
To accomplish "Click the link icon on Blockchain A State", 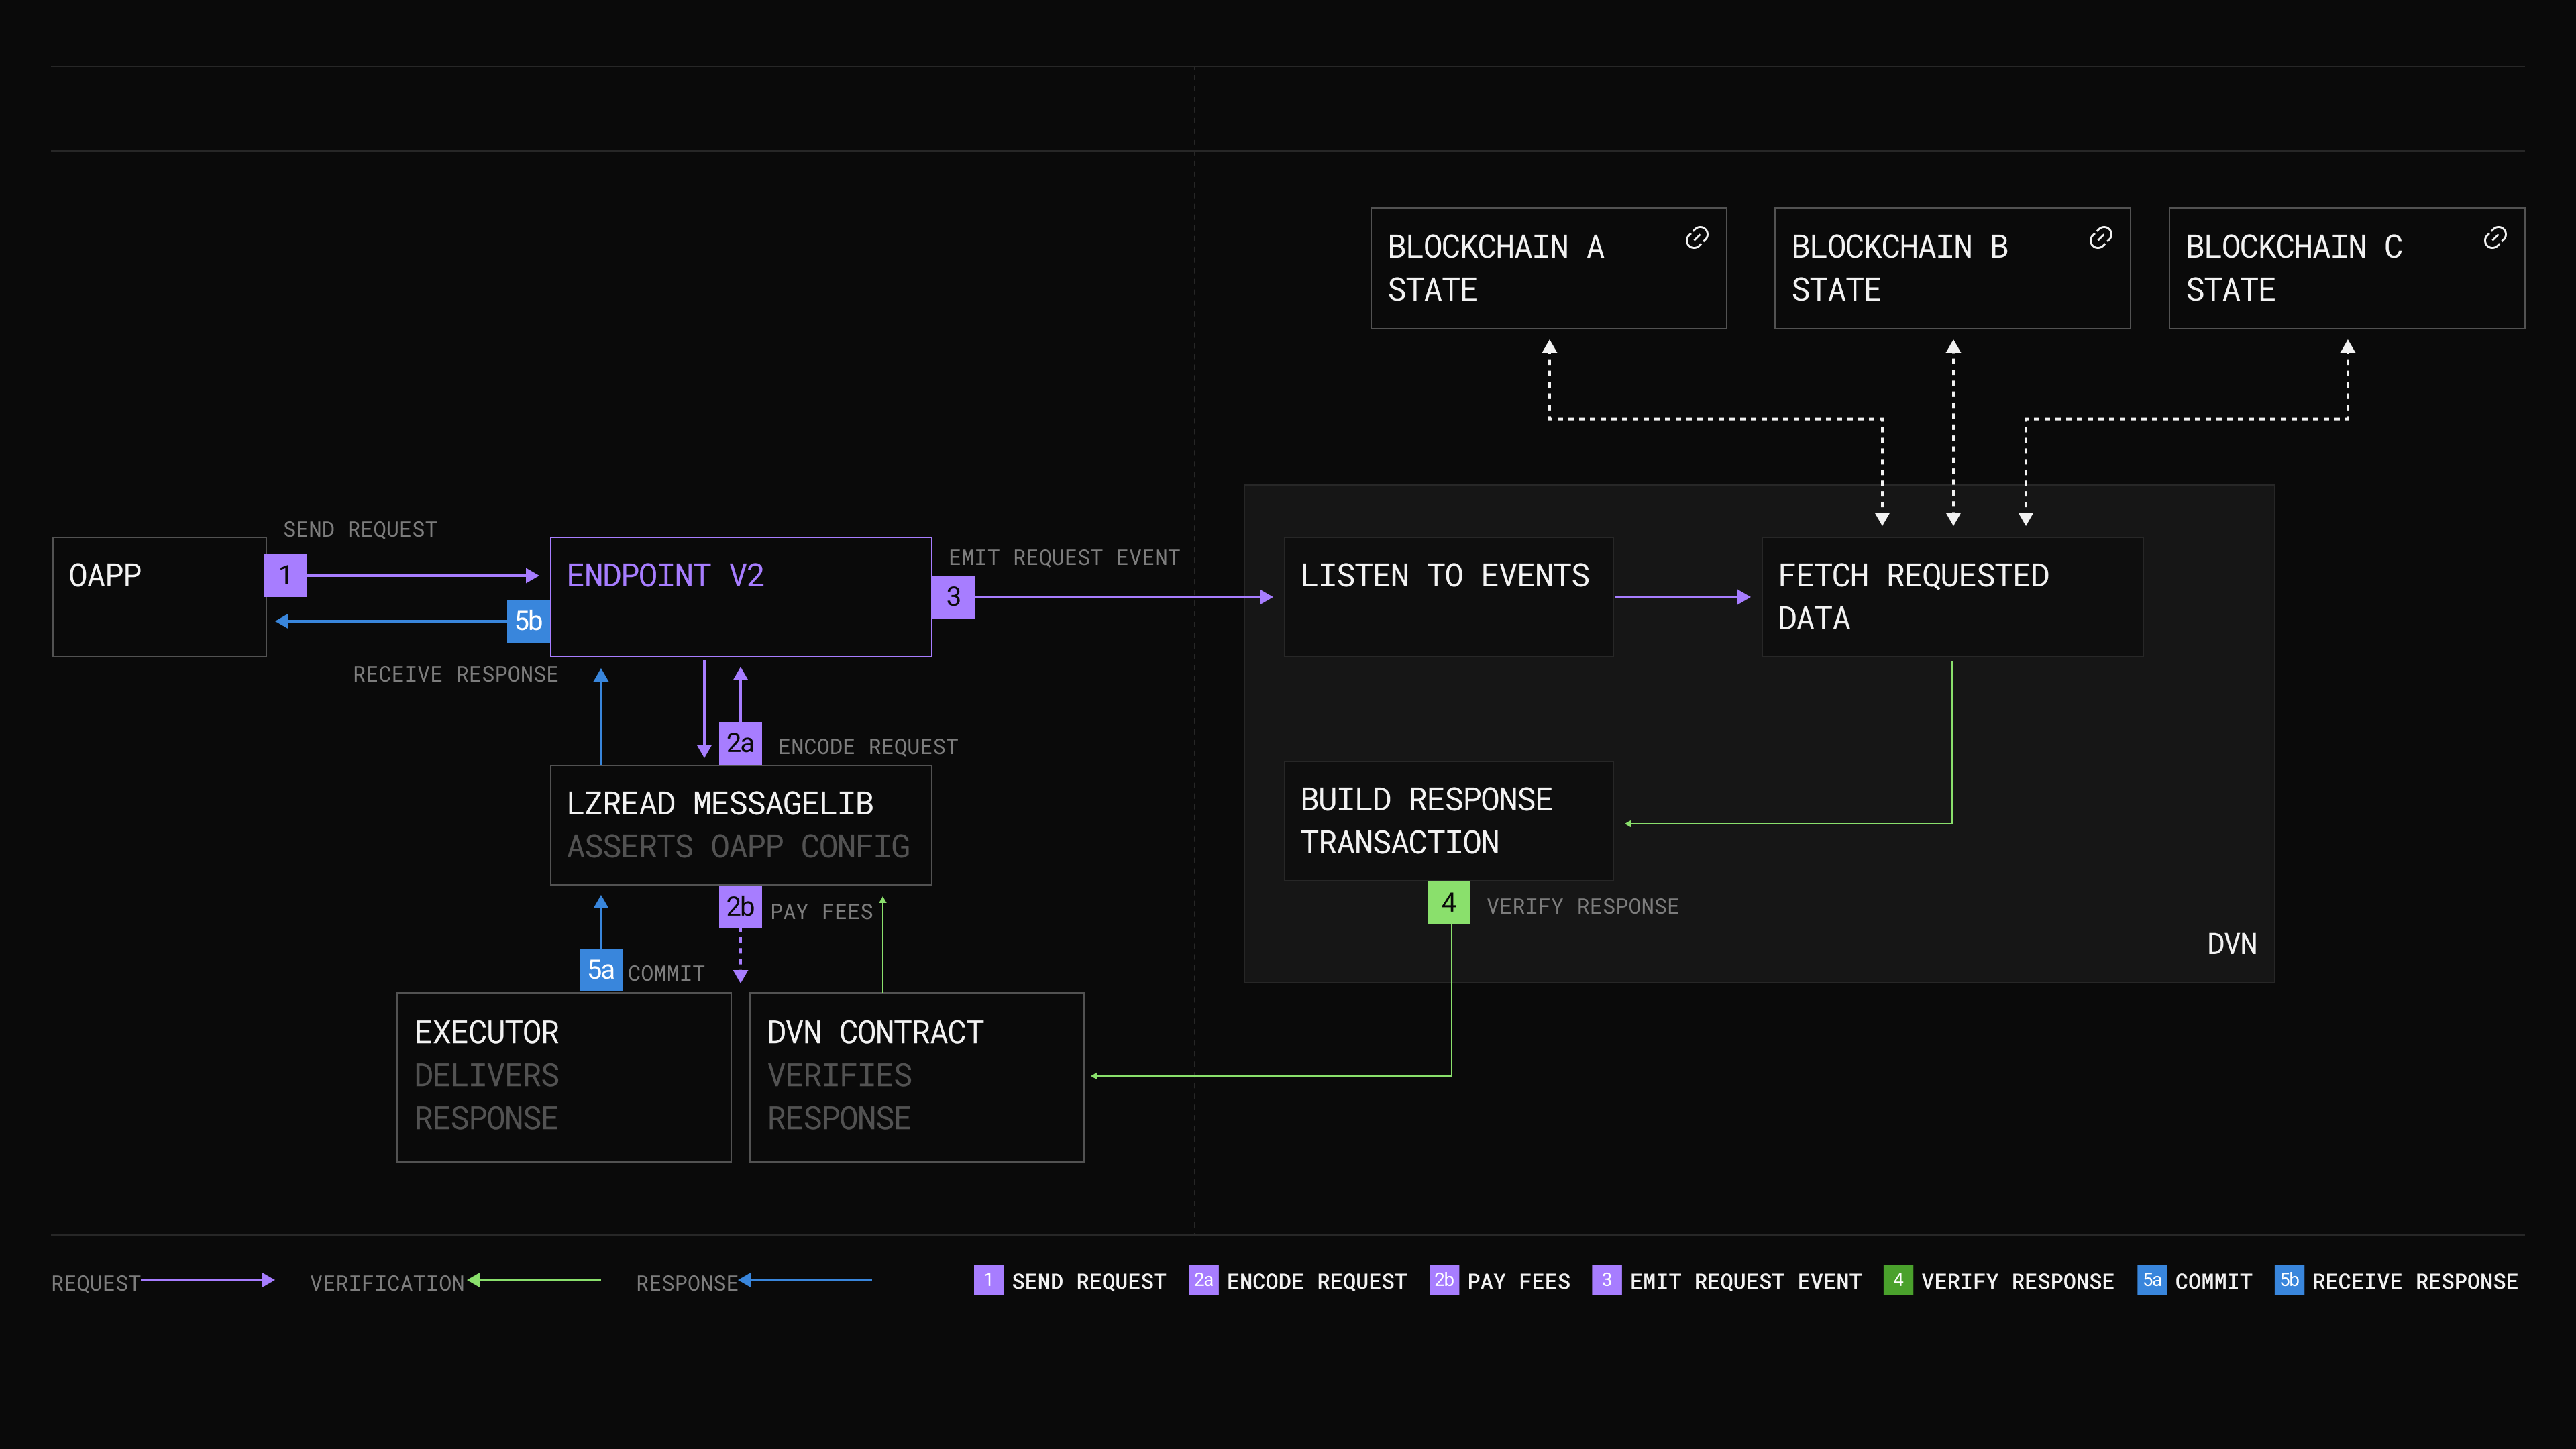I will tap(1697, 238).
